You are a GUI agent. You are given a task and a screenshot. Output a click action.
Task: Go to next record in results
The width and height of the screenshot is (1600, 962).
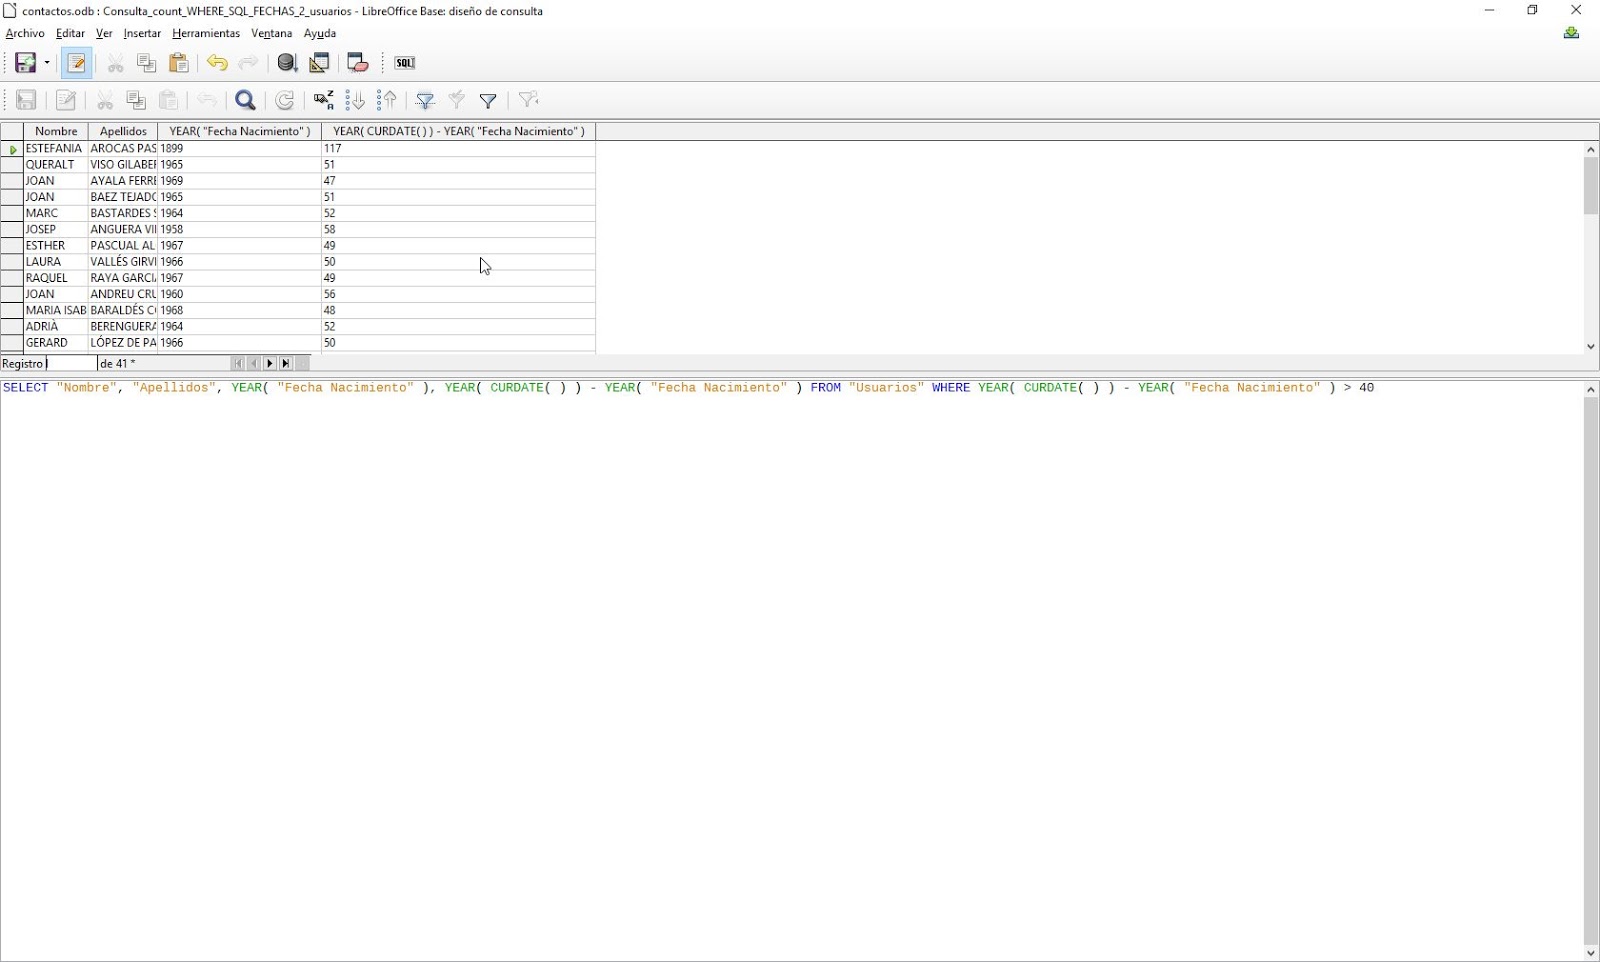[x=270, y=363]
